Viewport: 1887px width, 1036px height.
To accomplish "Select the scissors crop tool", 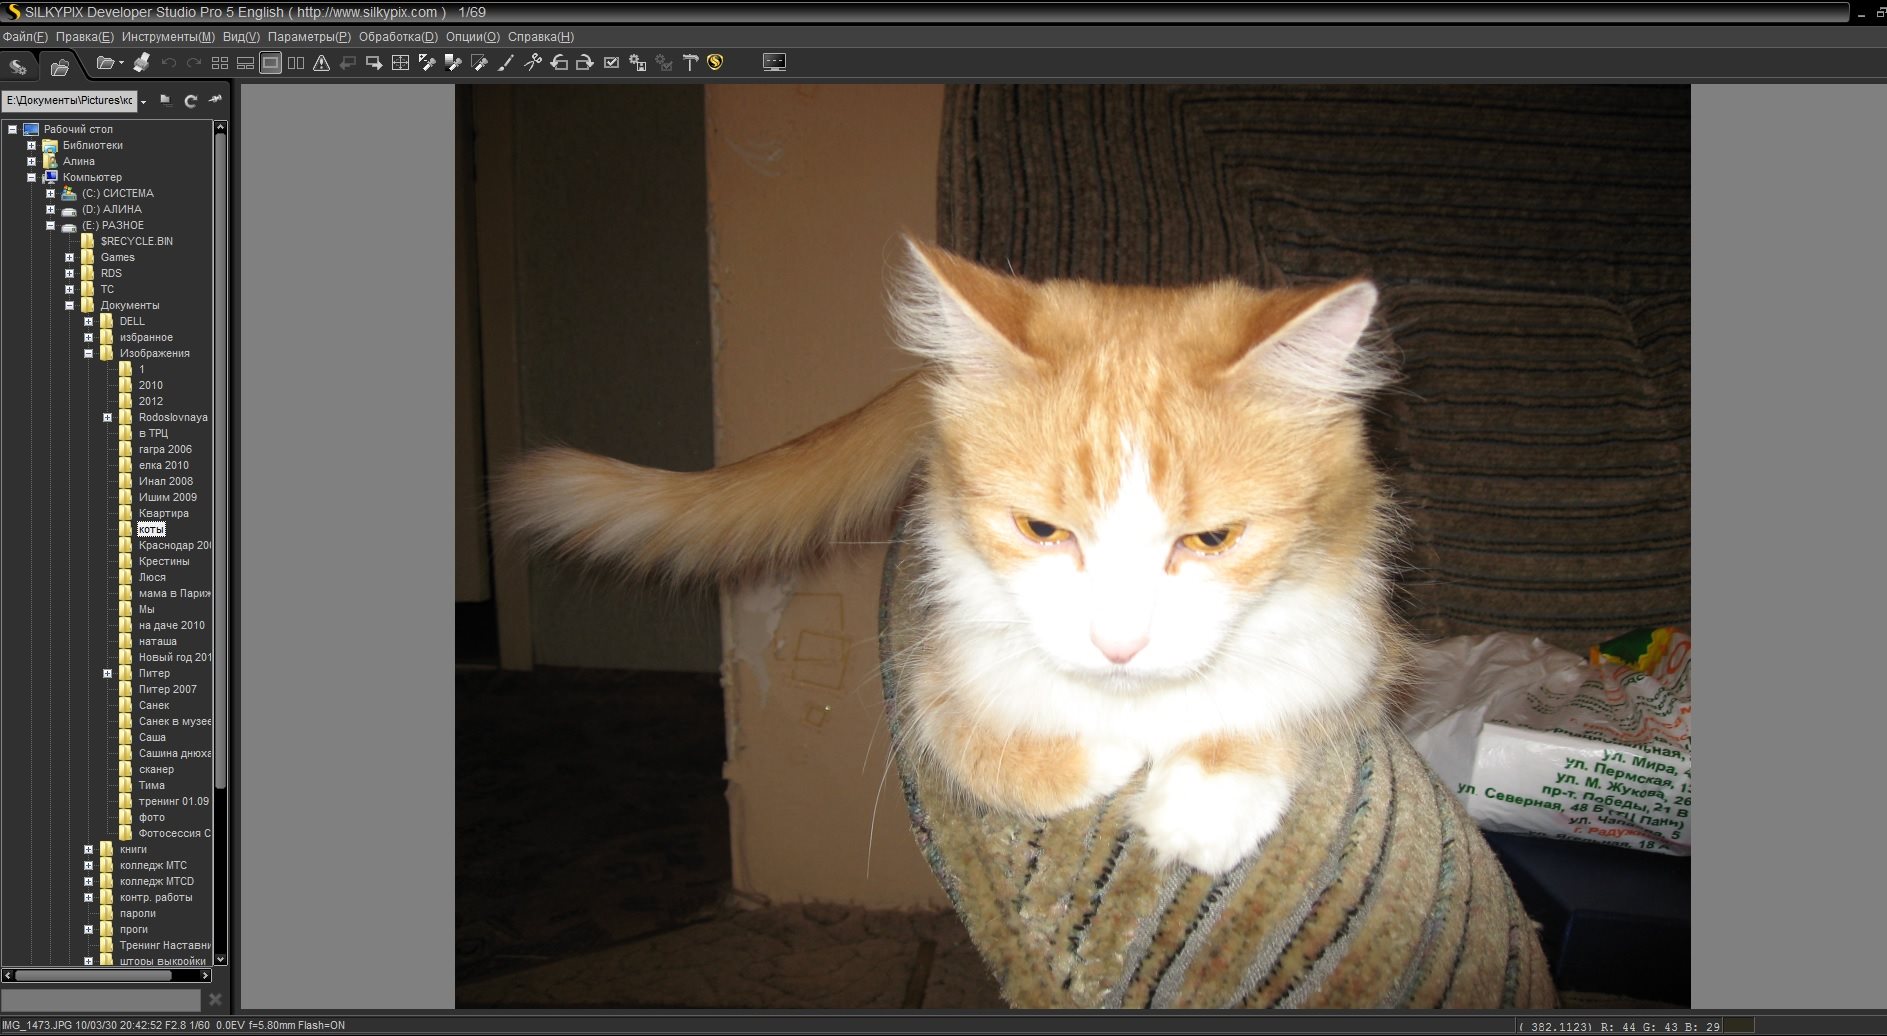I will click(x=533, y=63).
